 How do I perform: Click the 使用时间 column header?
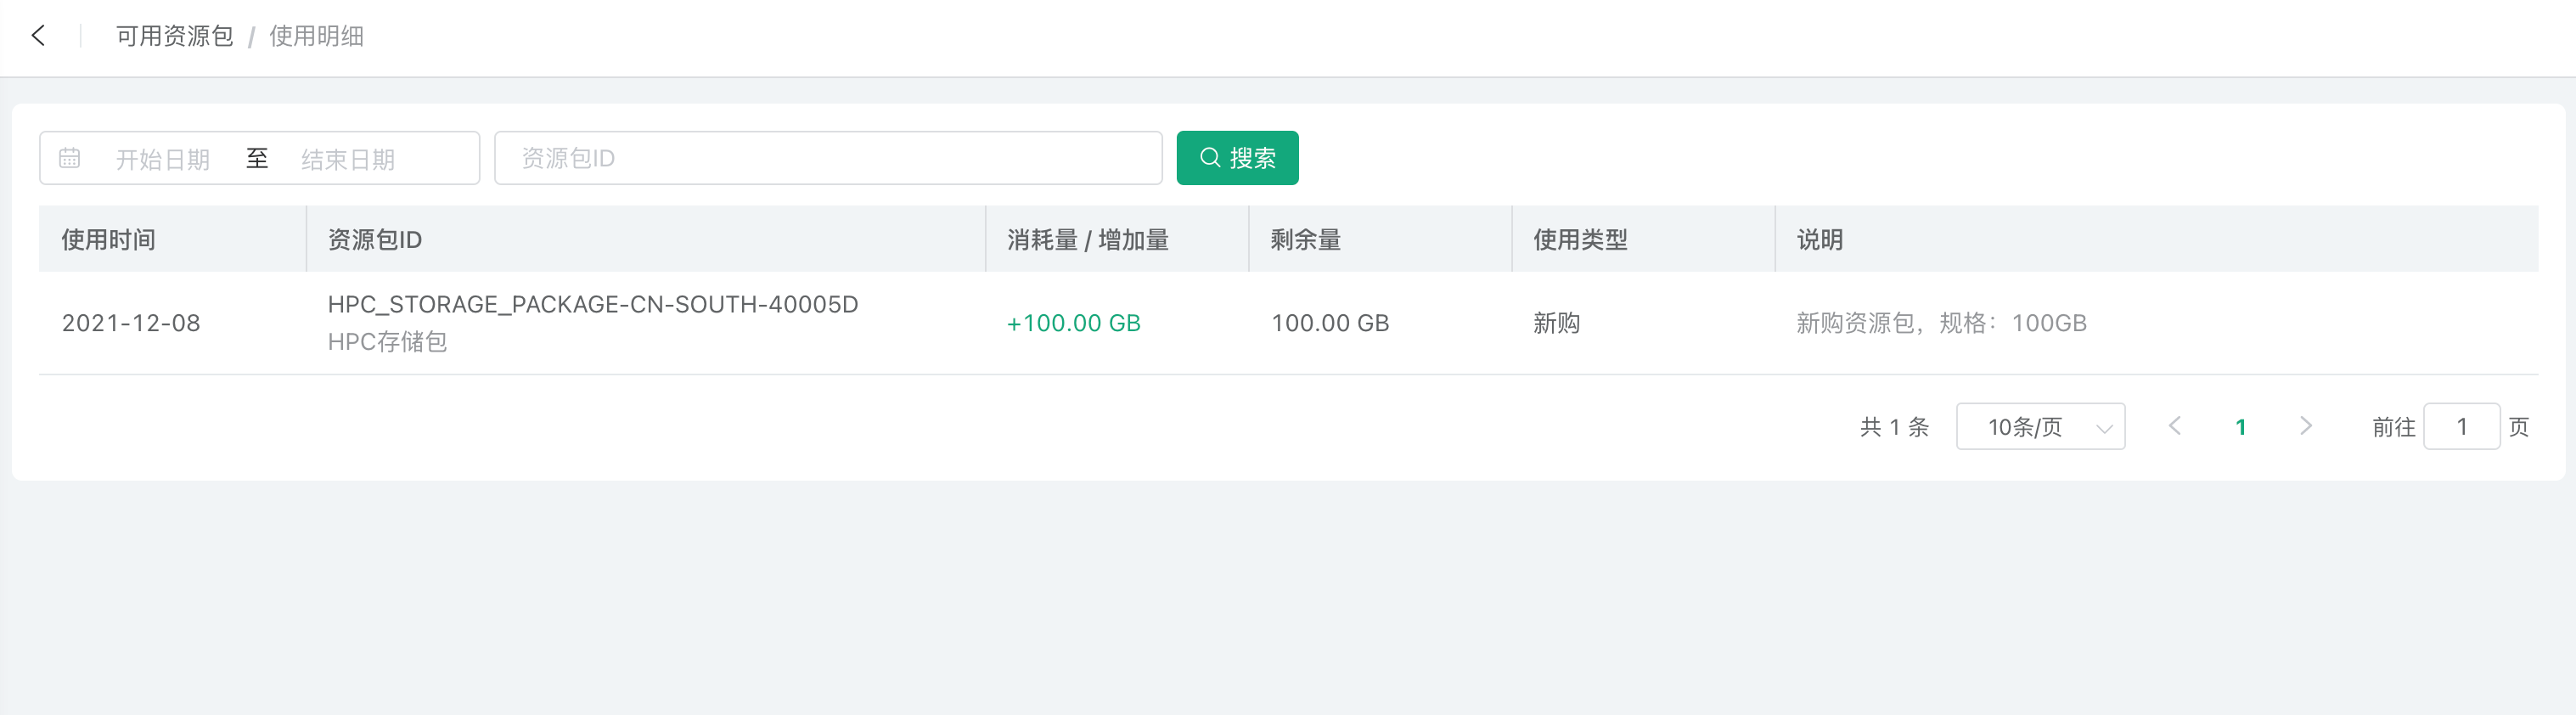point(108,240)
